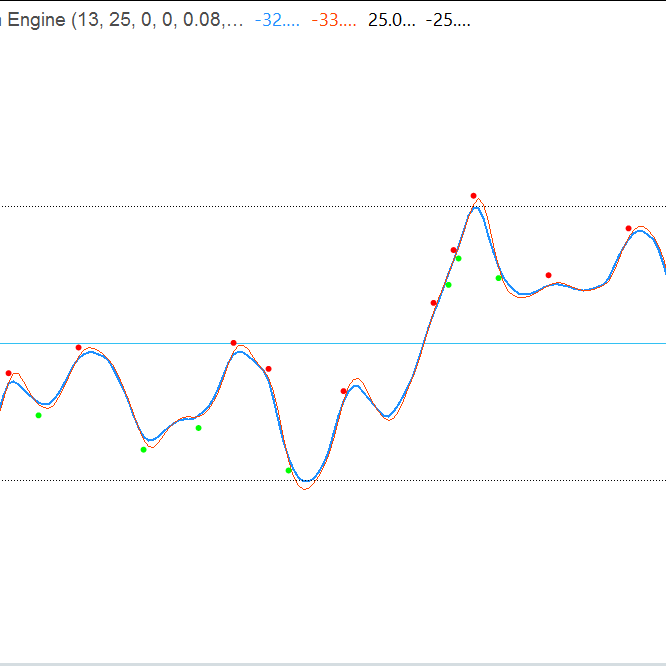Click the rightmost green signal dot
The image size is (666, 666).
click(499, 278)
